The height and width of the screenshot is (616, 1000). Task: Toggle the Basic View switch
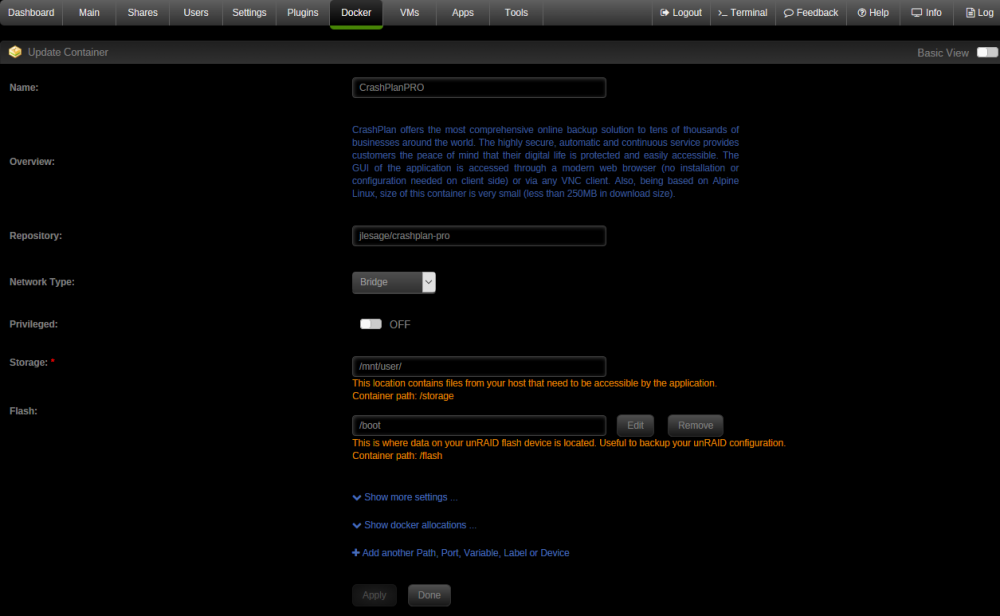point(987,52)
